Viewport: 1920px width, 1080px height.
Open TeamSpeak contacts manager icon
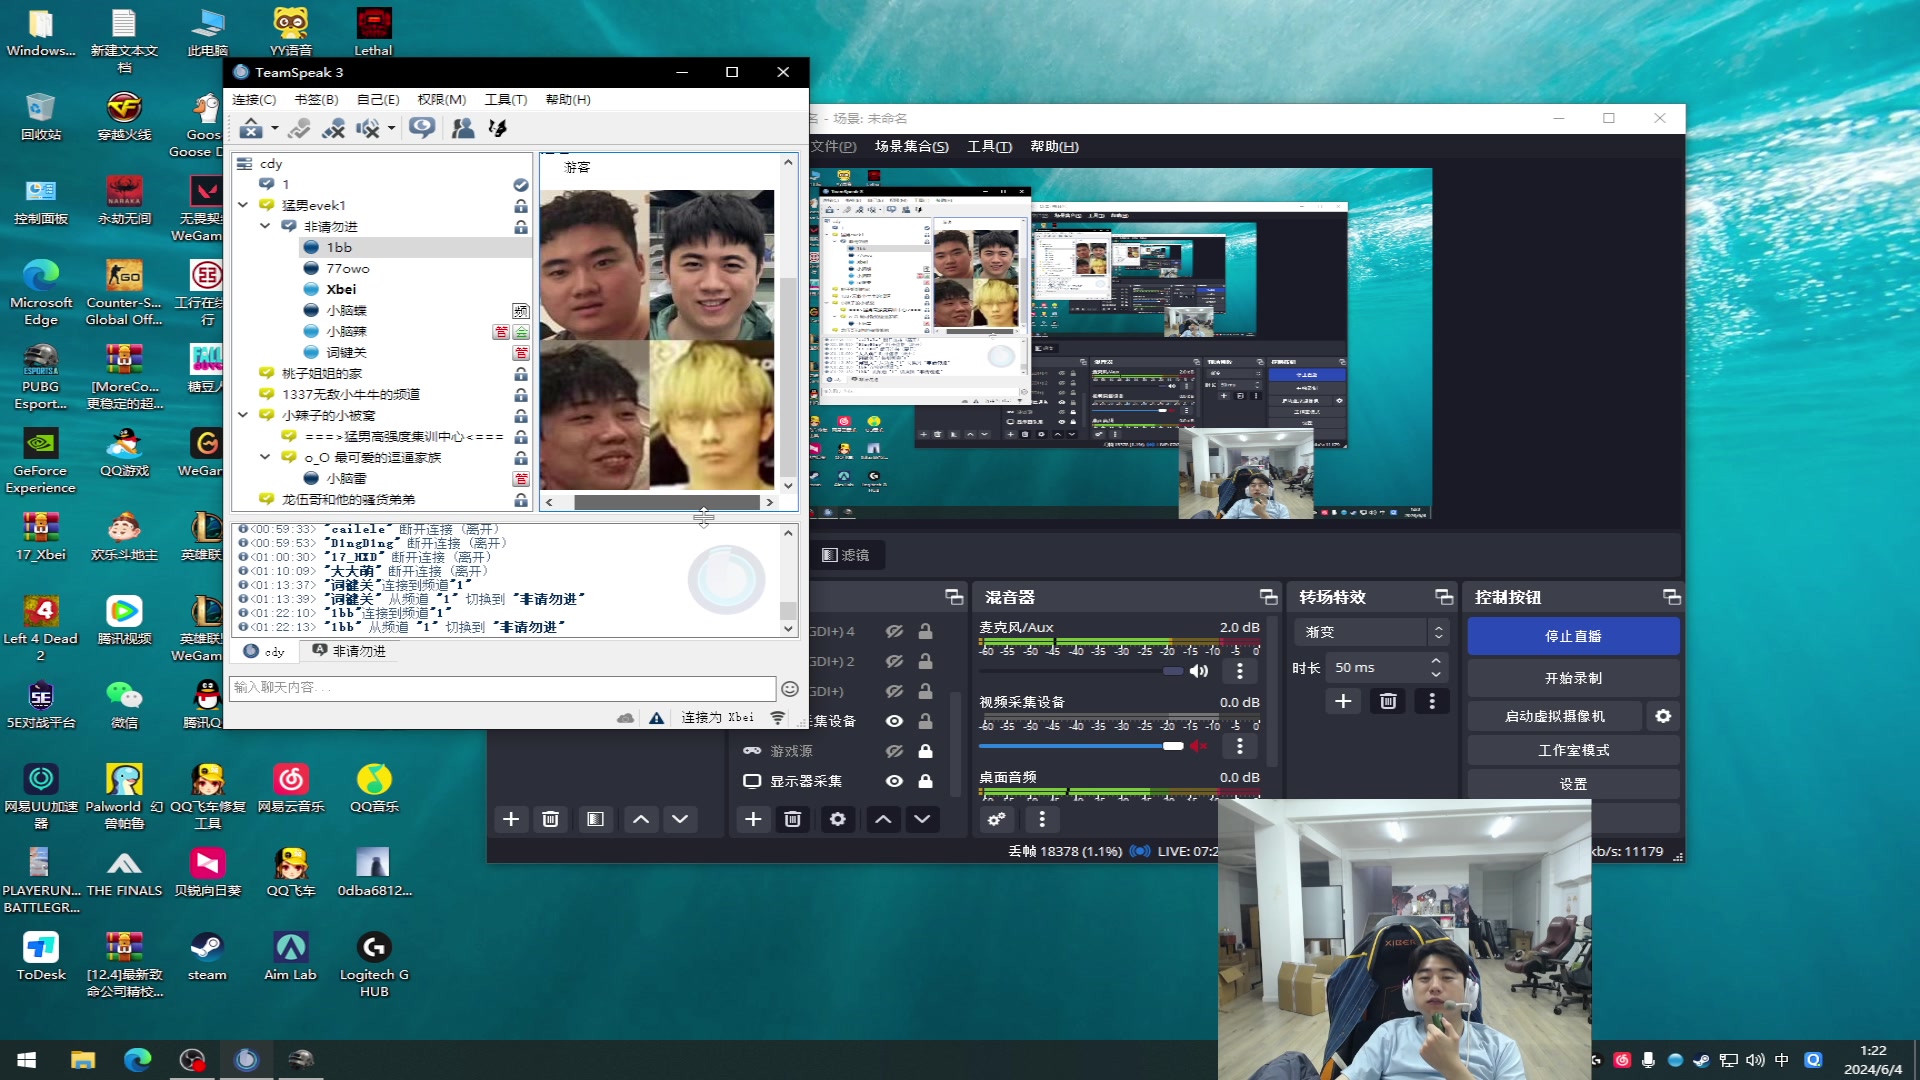[463, 128]
